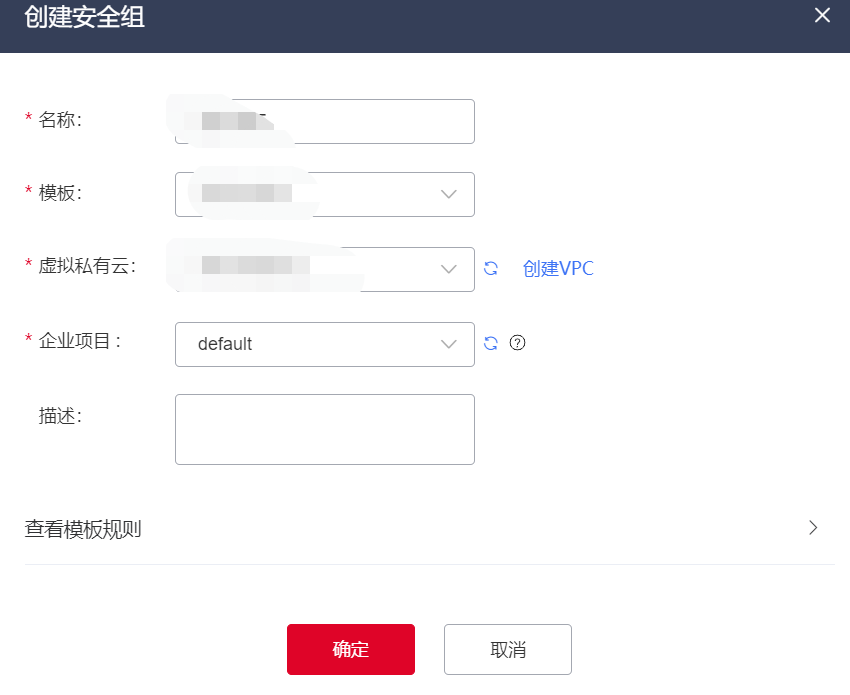The width and height of the screenshot is (850, 695).
Task: Click the 企业项目 dropdown arrow
Action: pyautogui.click(x=448, y=344)
